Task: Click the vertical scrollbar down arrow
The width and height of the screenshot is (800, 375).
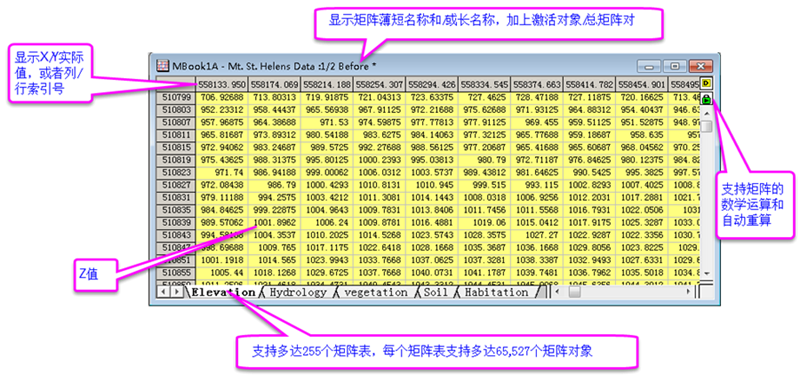Action: pos(707,274)
